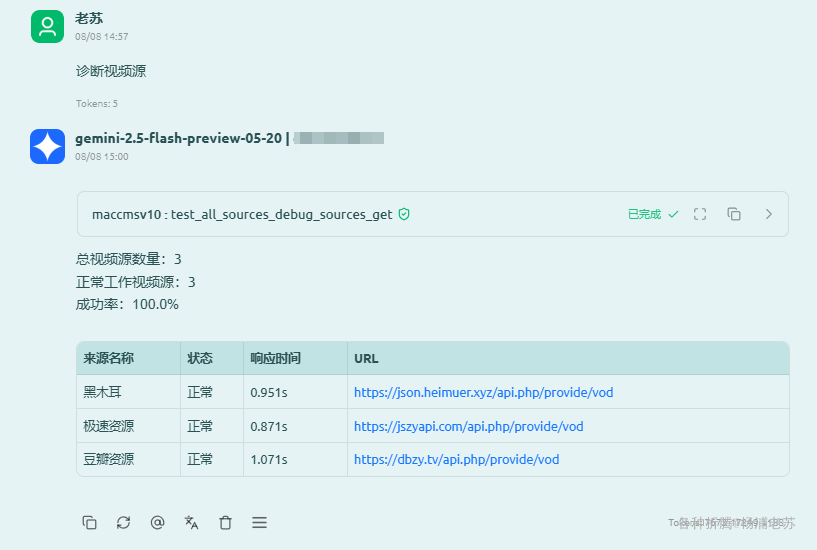Click the @ mention icon below the message

[x=157, y=522]
